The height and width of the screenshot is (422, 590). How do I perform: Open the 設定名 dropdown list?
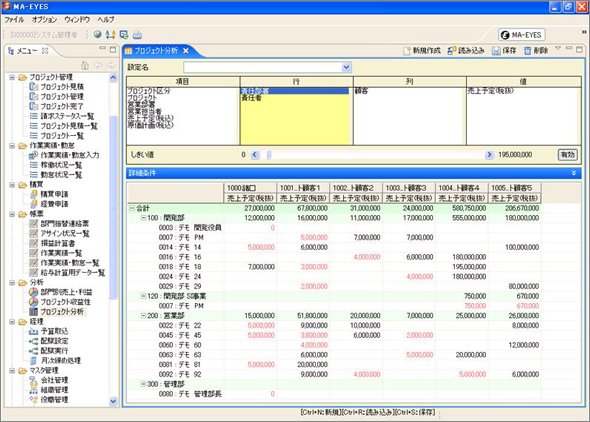(x=347, y=67)
